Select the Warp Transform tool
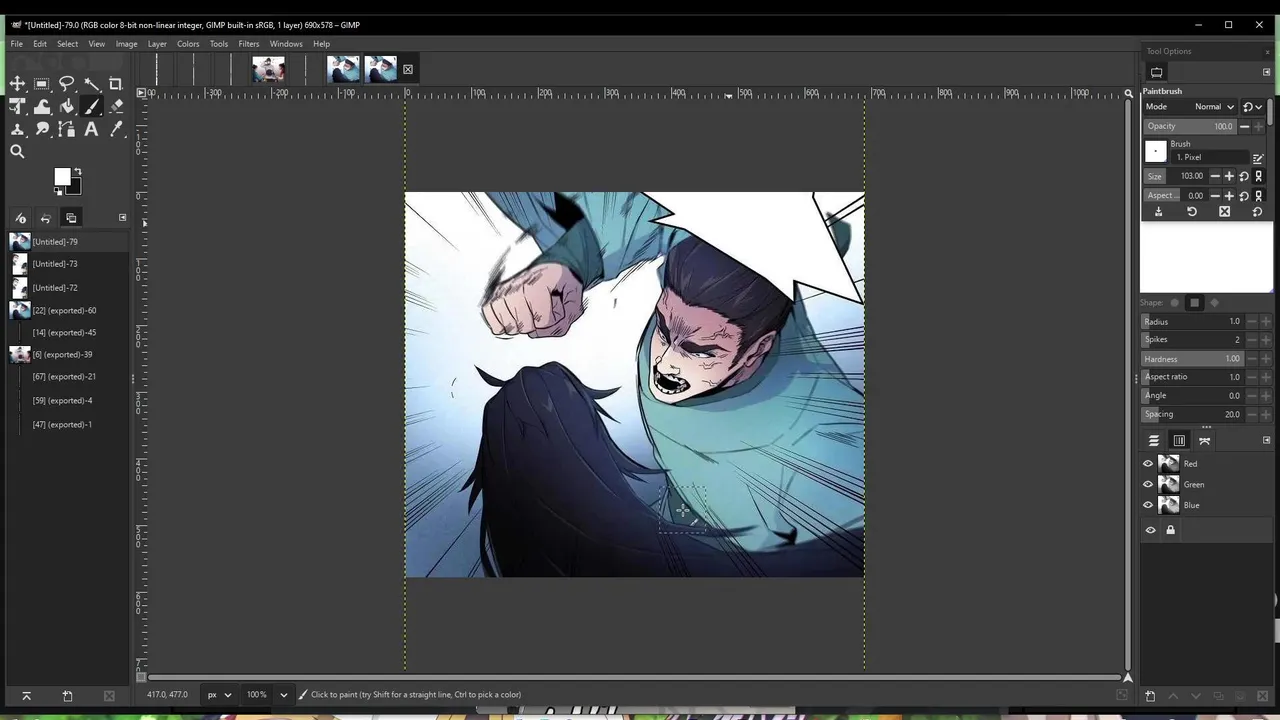This screenshot has height=720, width=1280. click(42, 107)
